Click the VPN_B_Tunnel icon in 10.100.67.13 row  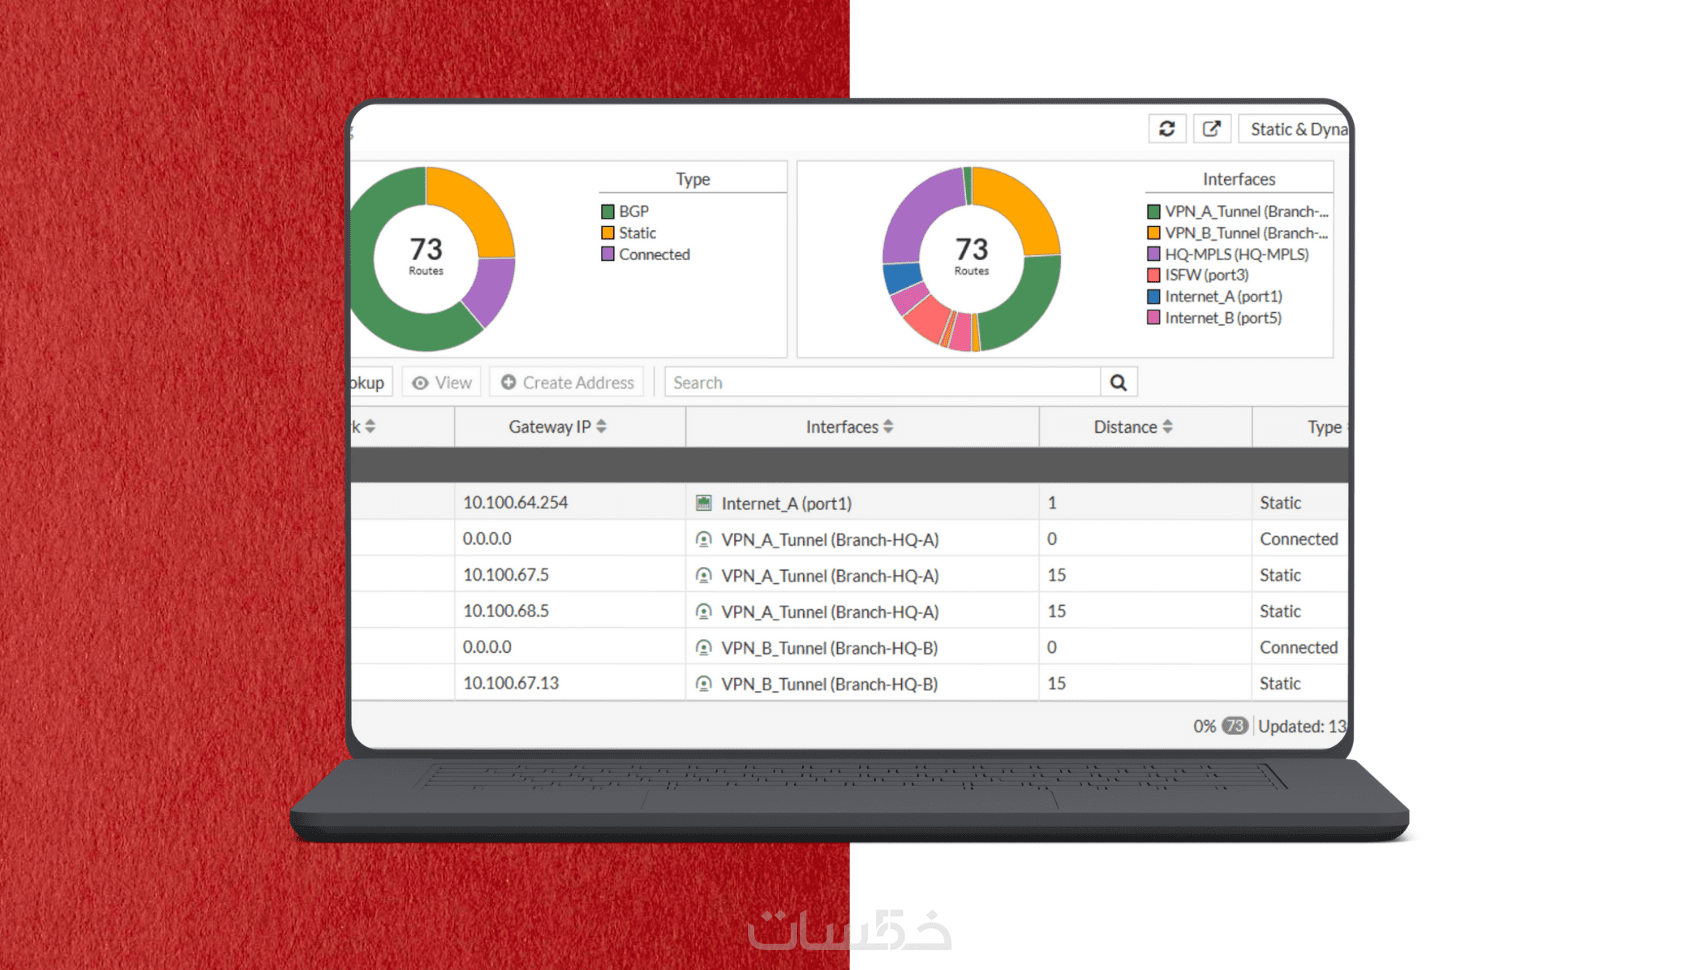[704, 684]
